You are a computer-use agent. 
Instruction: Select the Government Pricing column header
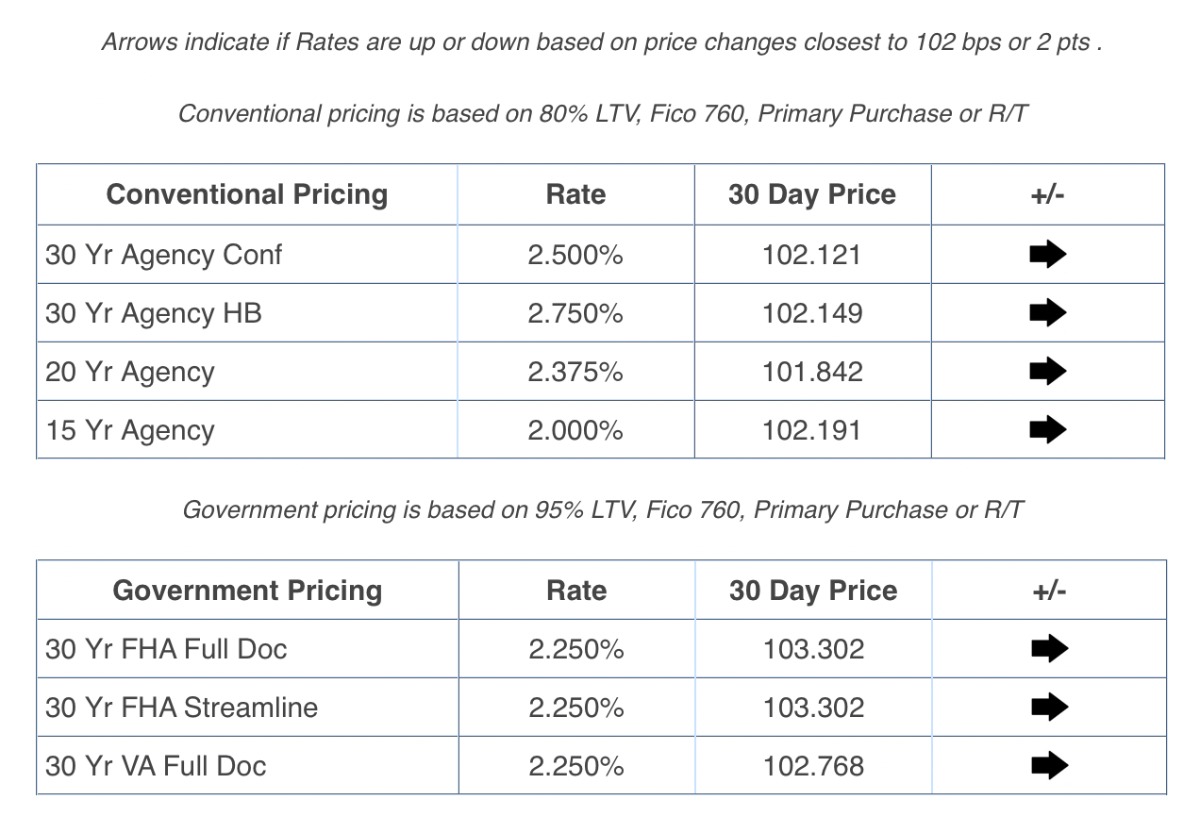247,590
